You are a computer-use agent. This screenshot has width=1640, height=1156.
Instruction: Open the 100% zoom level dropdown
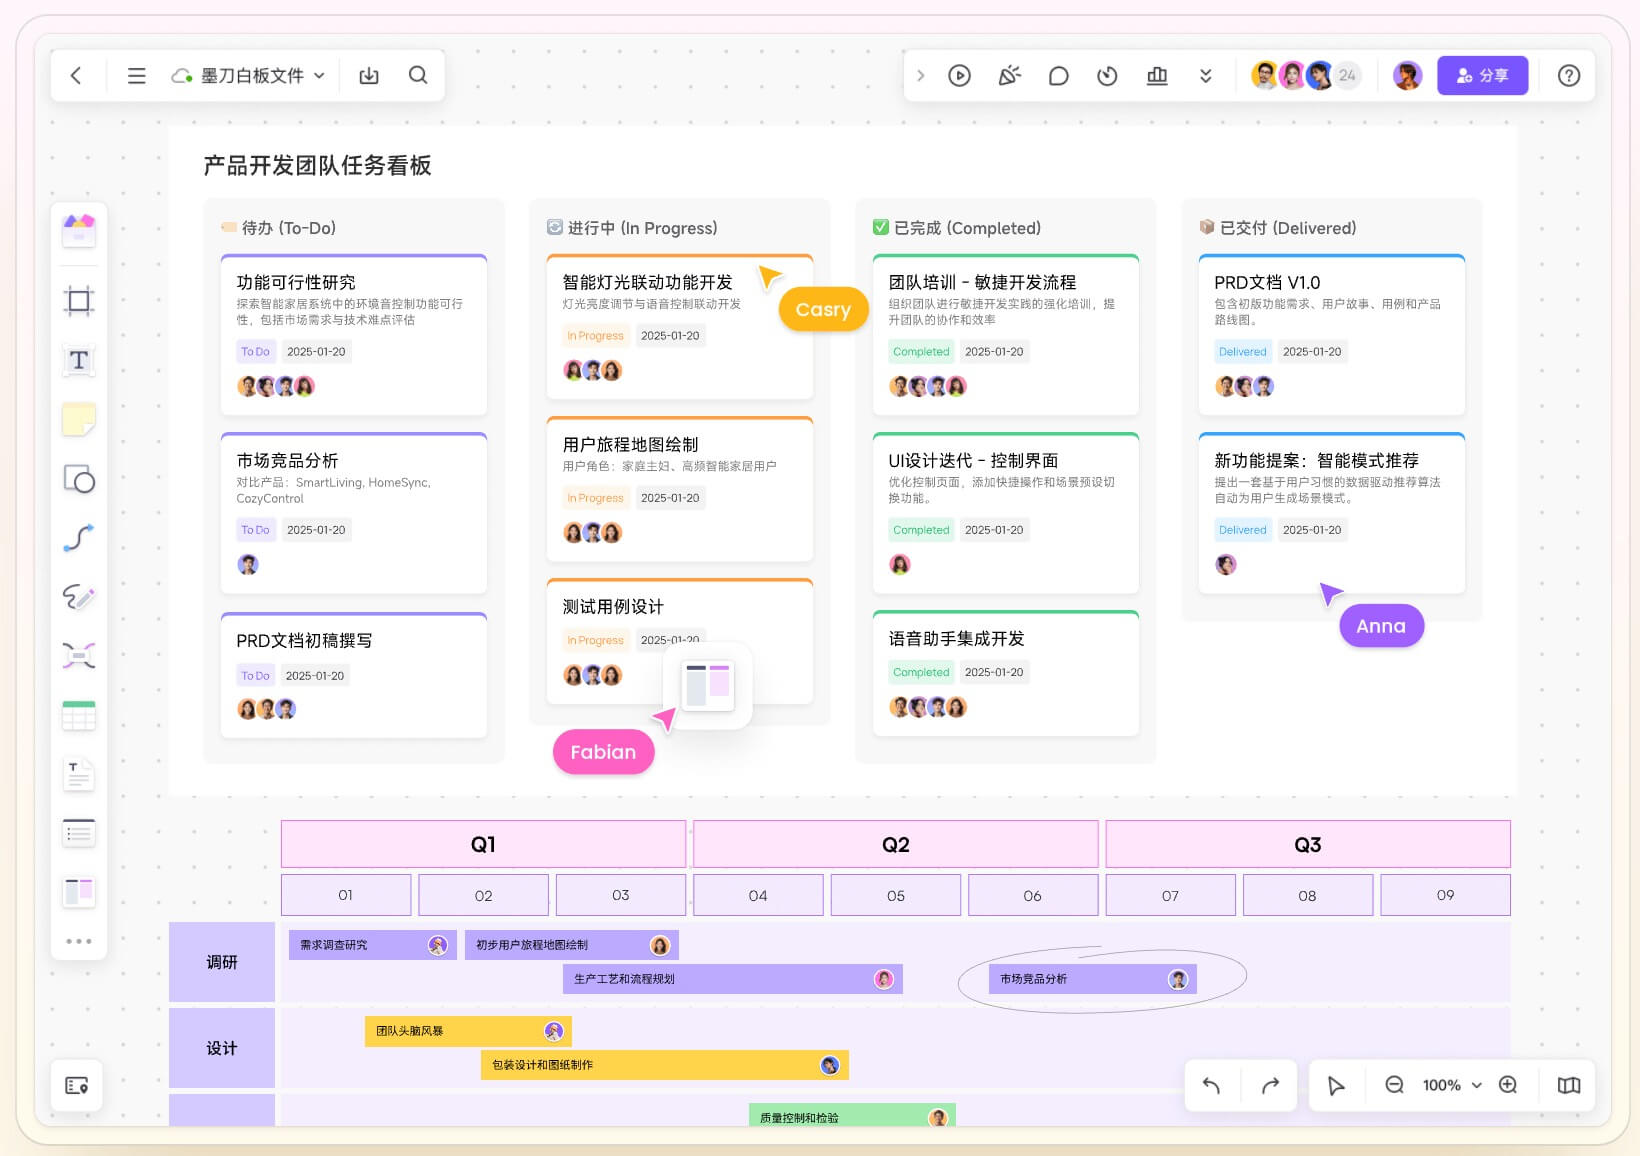(x=1452, y=1085)
